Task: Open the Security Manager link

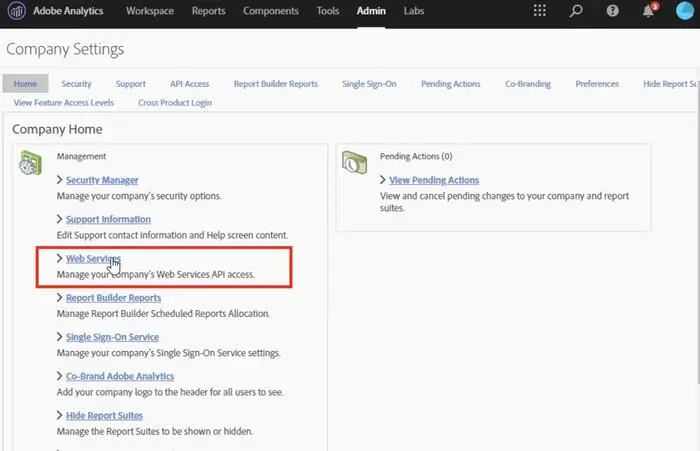Action: click(102, 180)
